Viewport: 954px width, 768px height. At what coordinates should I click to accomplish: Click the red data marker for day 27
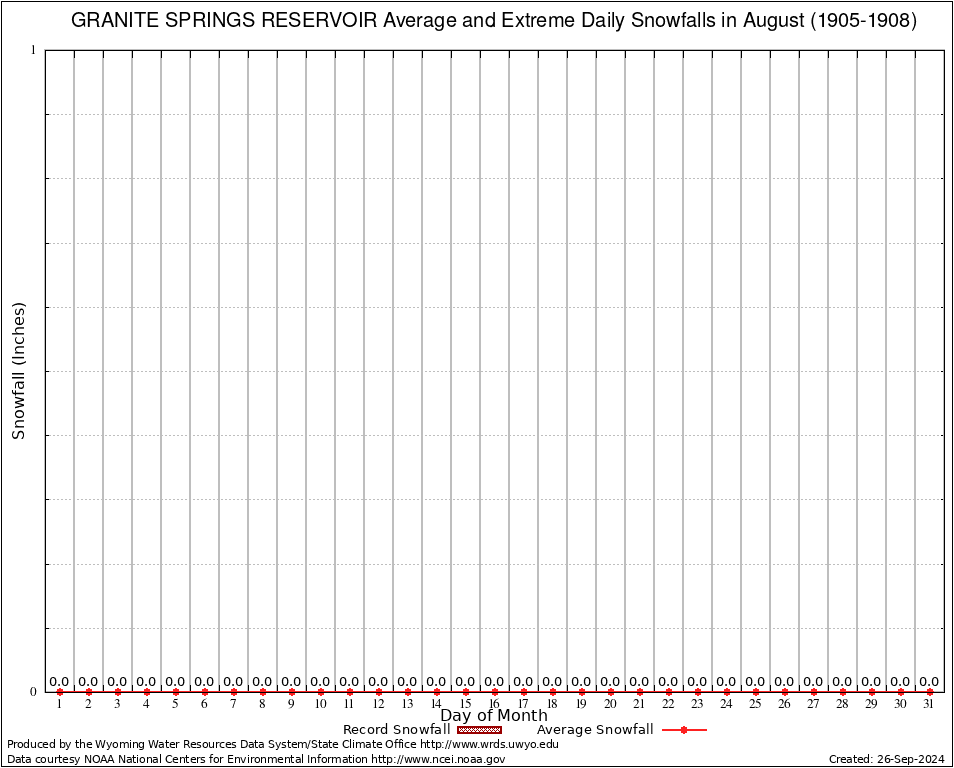coord(814,692)
